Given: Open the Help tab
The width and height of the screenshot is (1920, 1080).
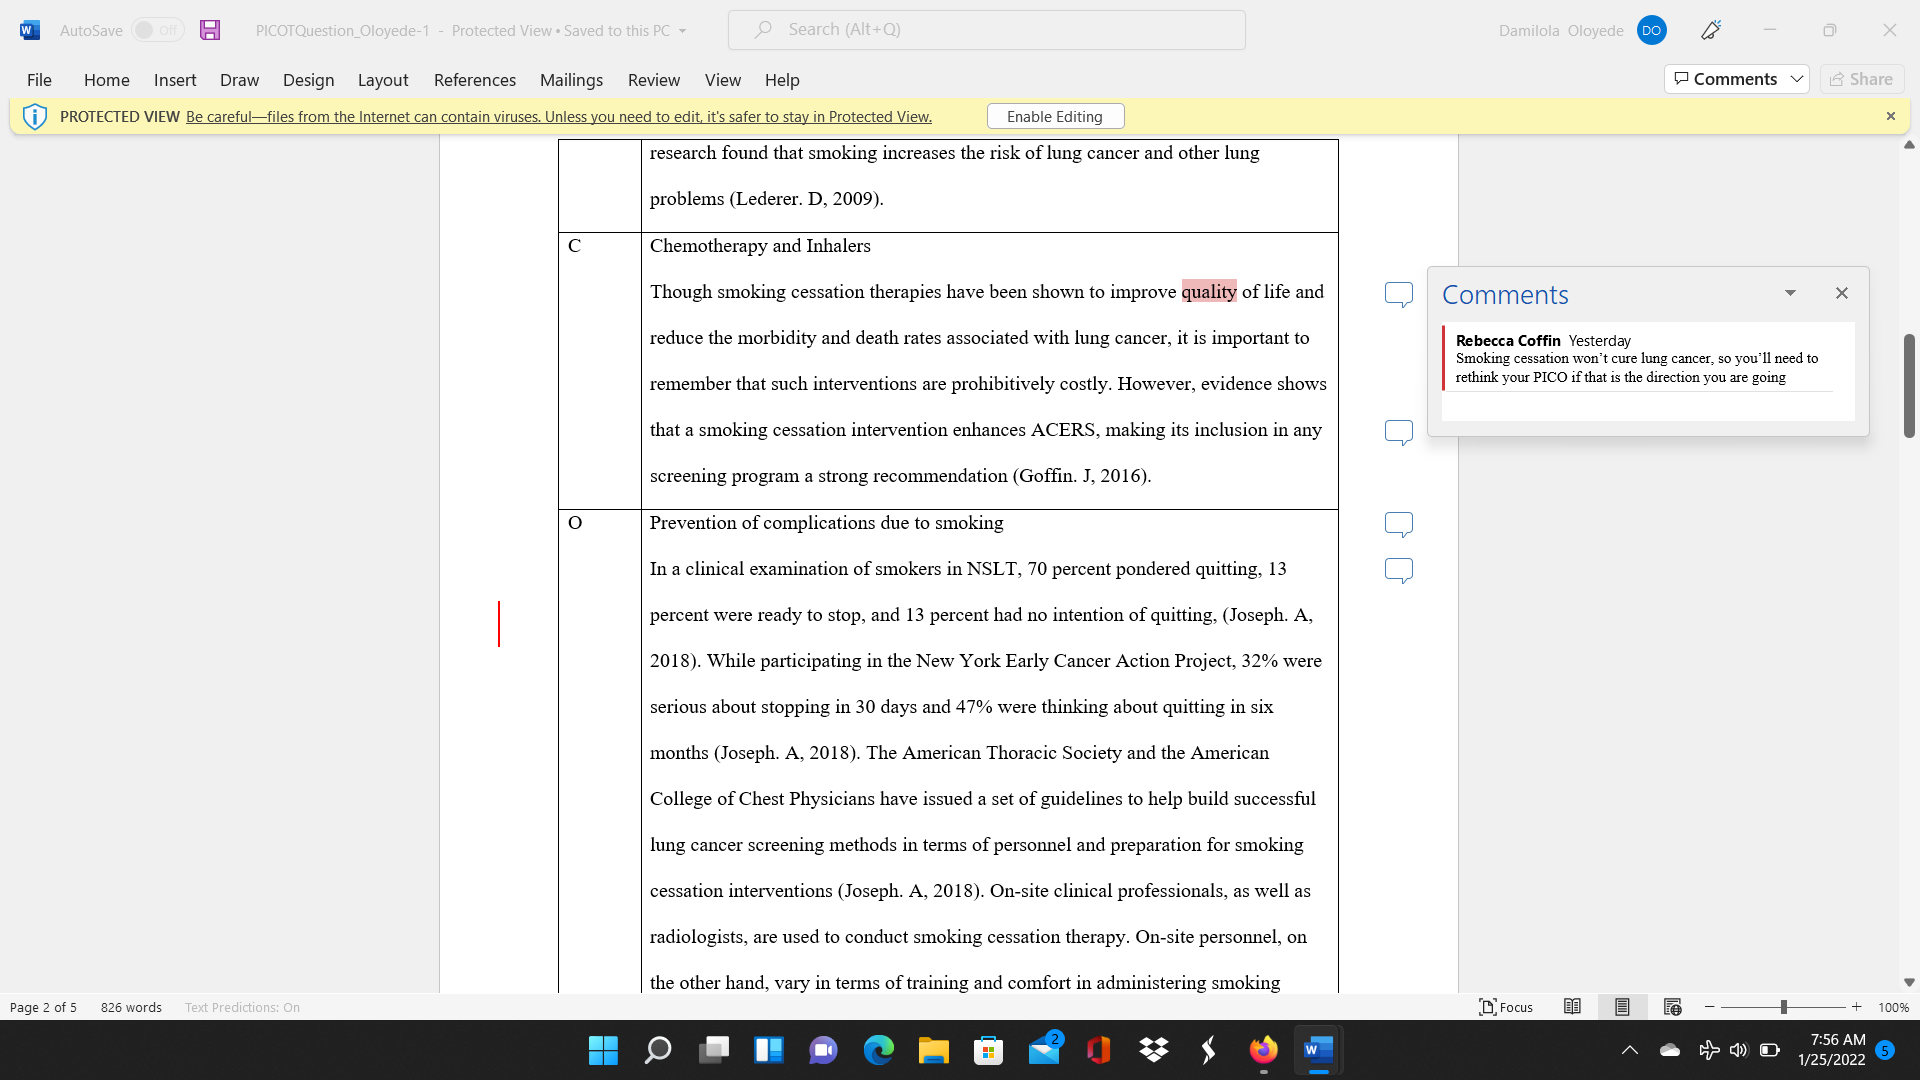Looking at the screenshot, I should (x=782, y=80).
